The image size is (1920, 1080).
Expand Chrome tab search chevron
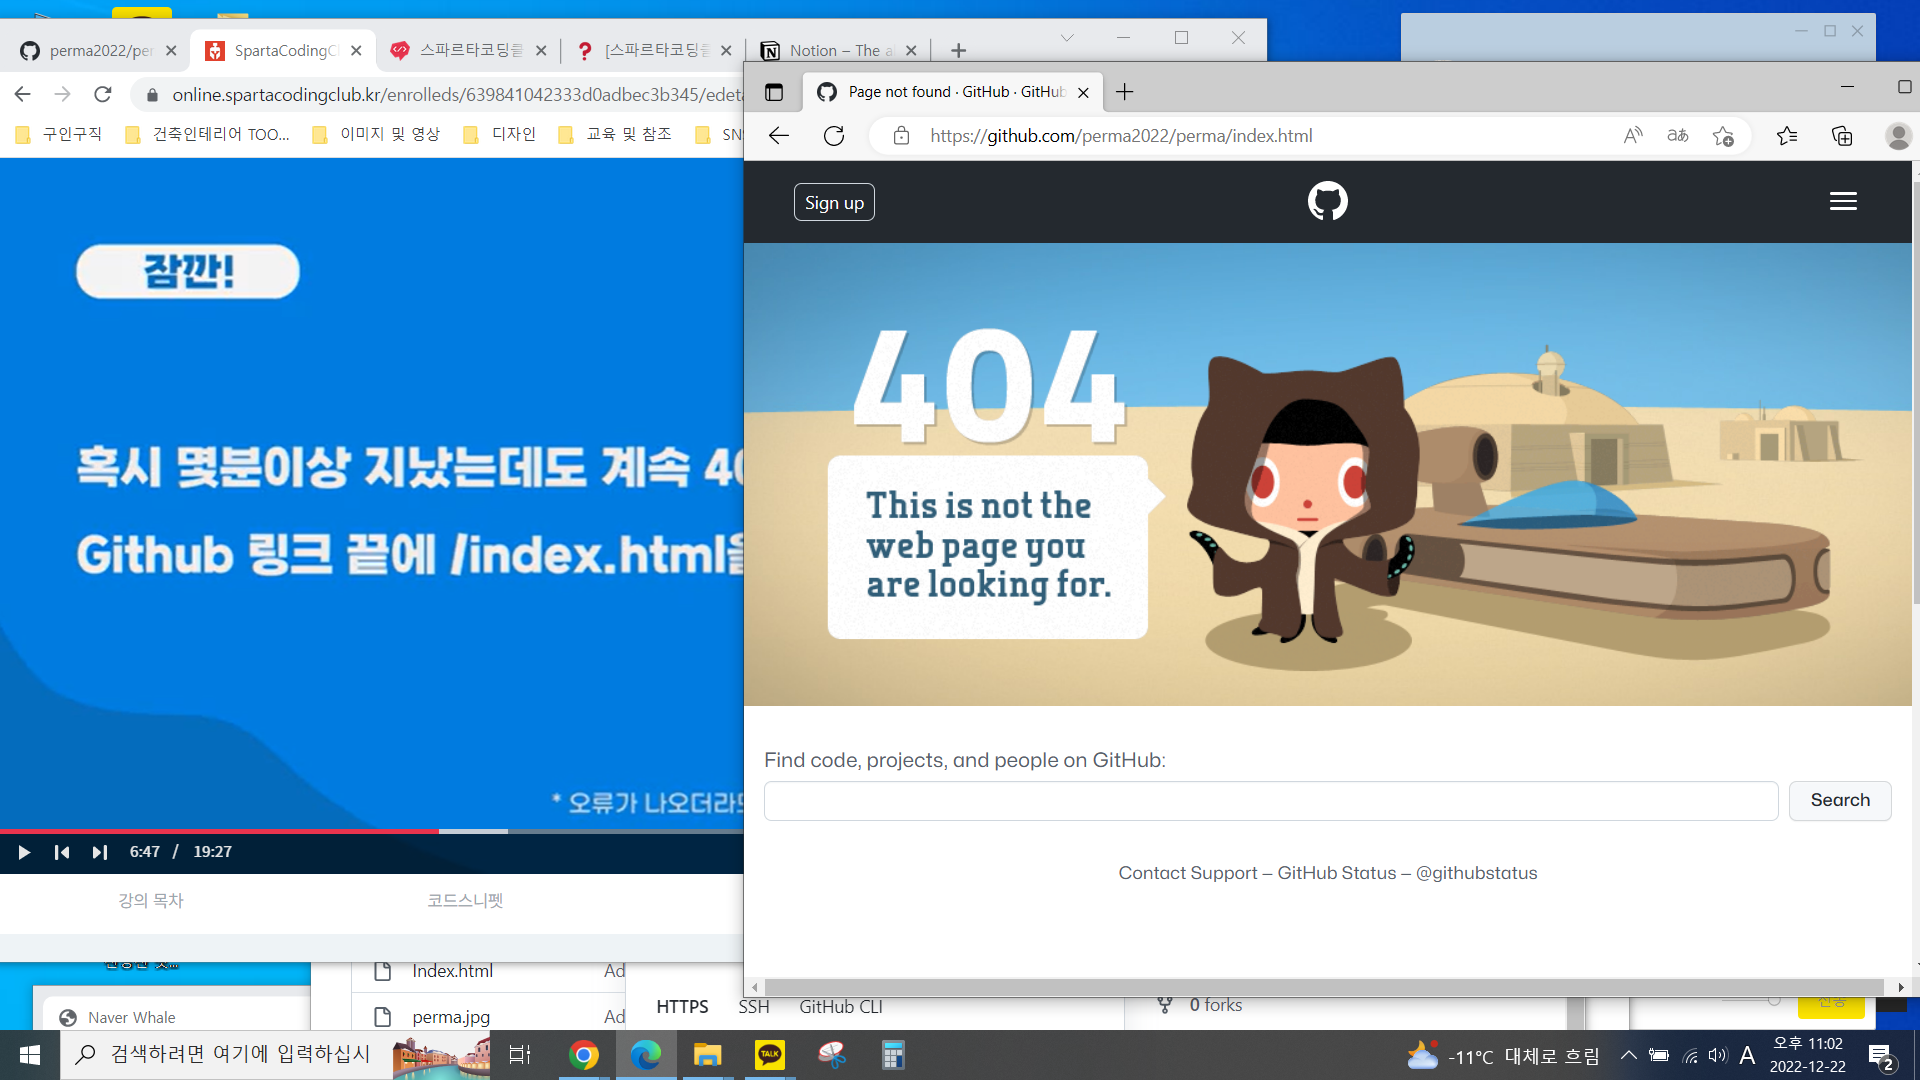(x=1067, y=38)
